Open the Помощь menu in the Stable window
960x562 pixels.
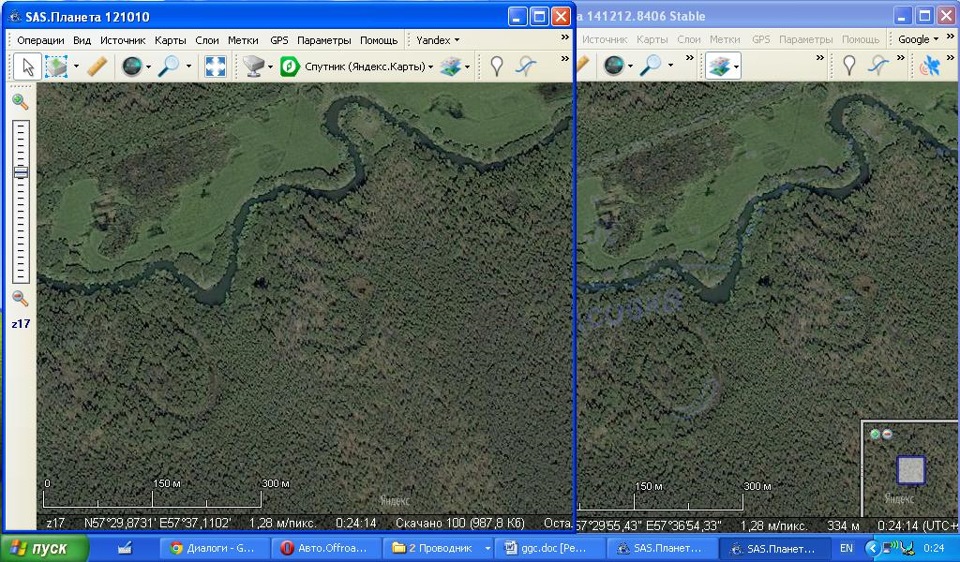861,39
